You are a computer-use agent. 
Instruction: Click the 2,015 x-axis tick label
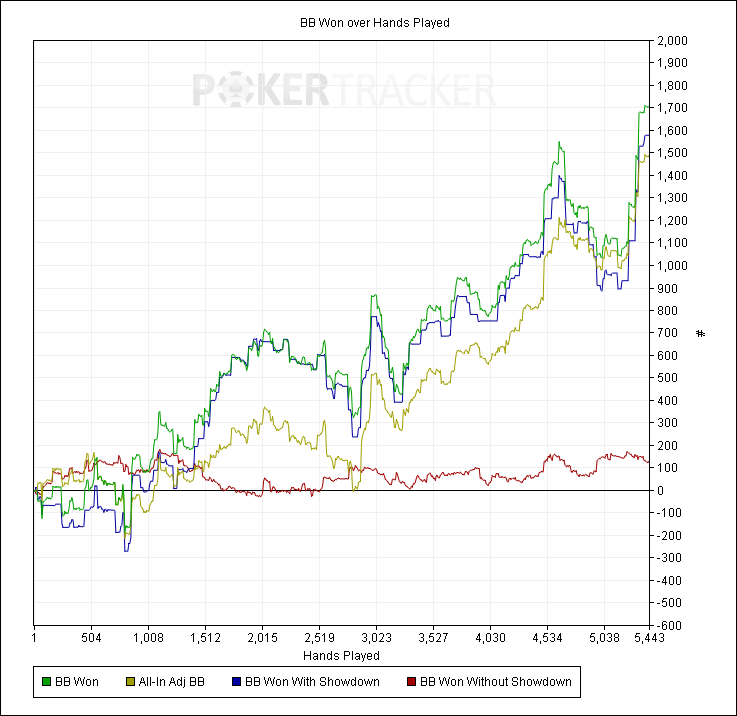(x=262, y=638)
